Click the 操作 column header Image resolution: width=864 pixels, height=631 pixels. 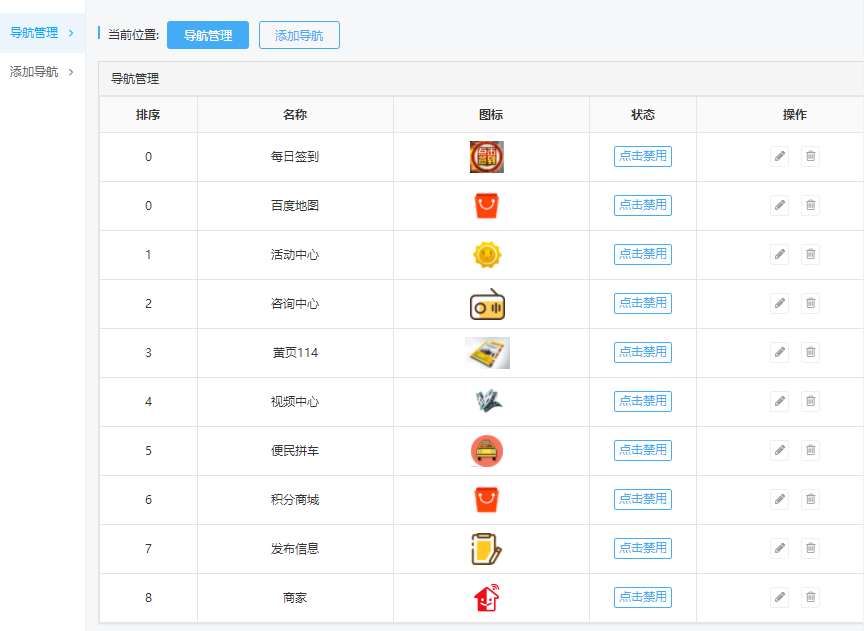tap(795, 115)
